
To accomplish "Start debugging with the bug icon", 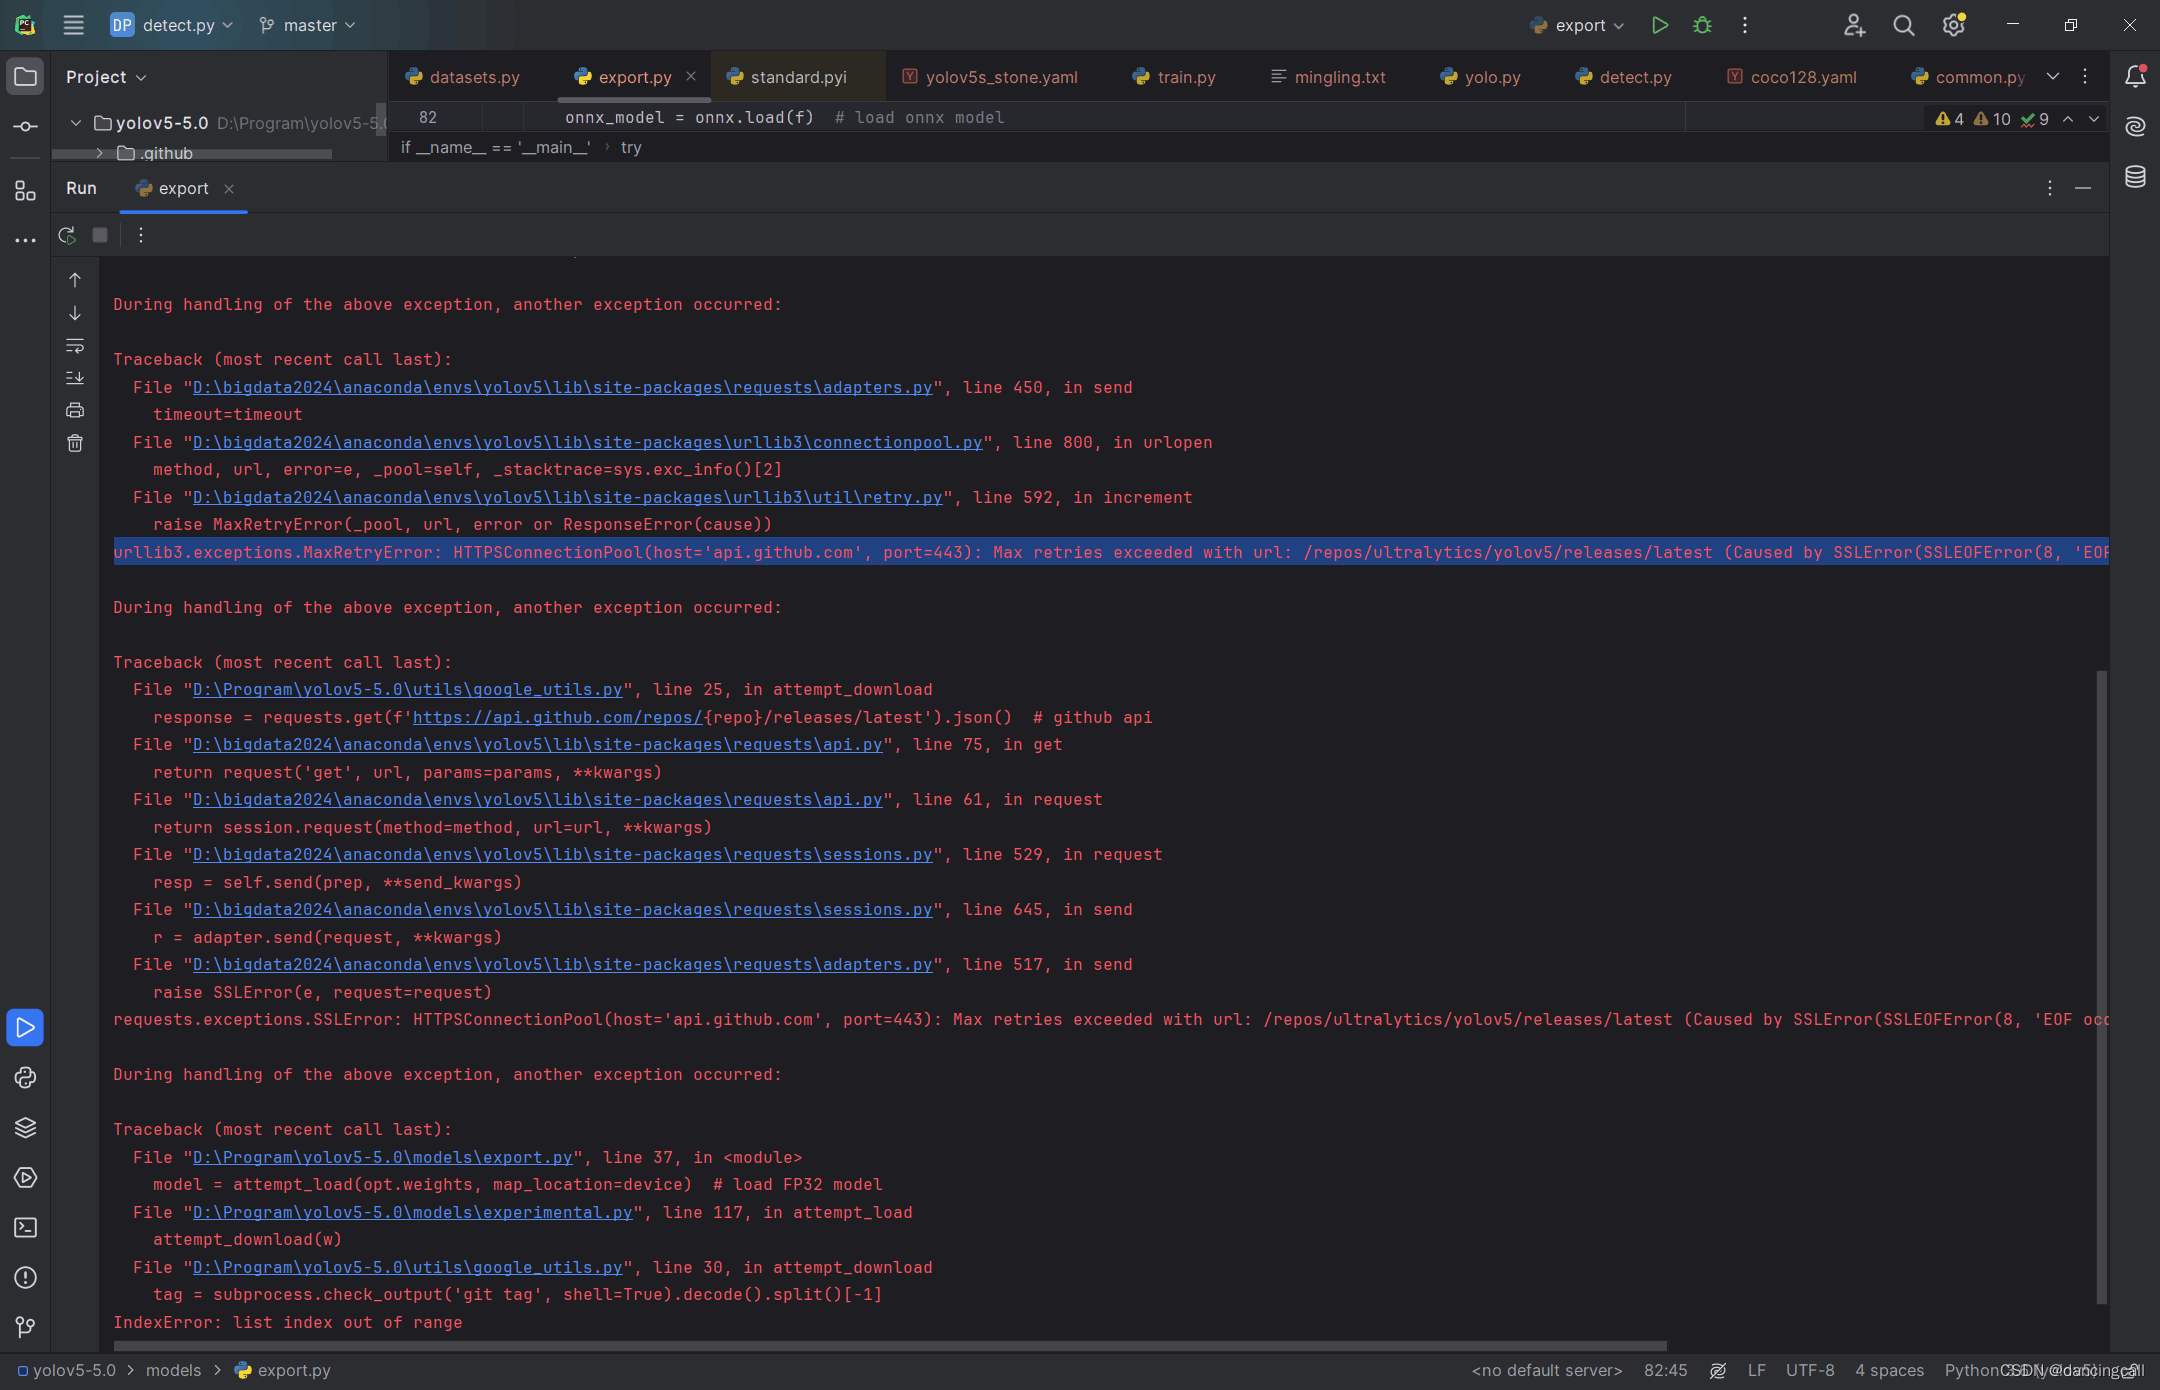I will [1702, 25].
